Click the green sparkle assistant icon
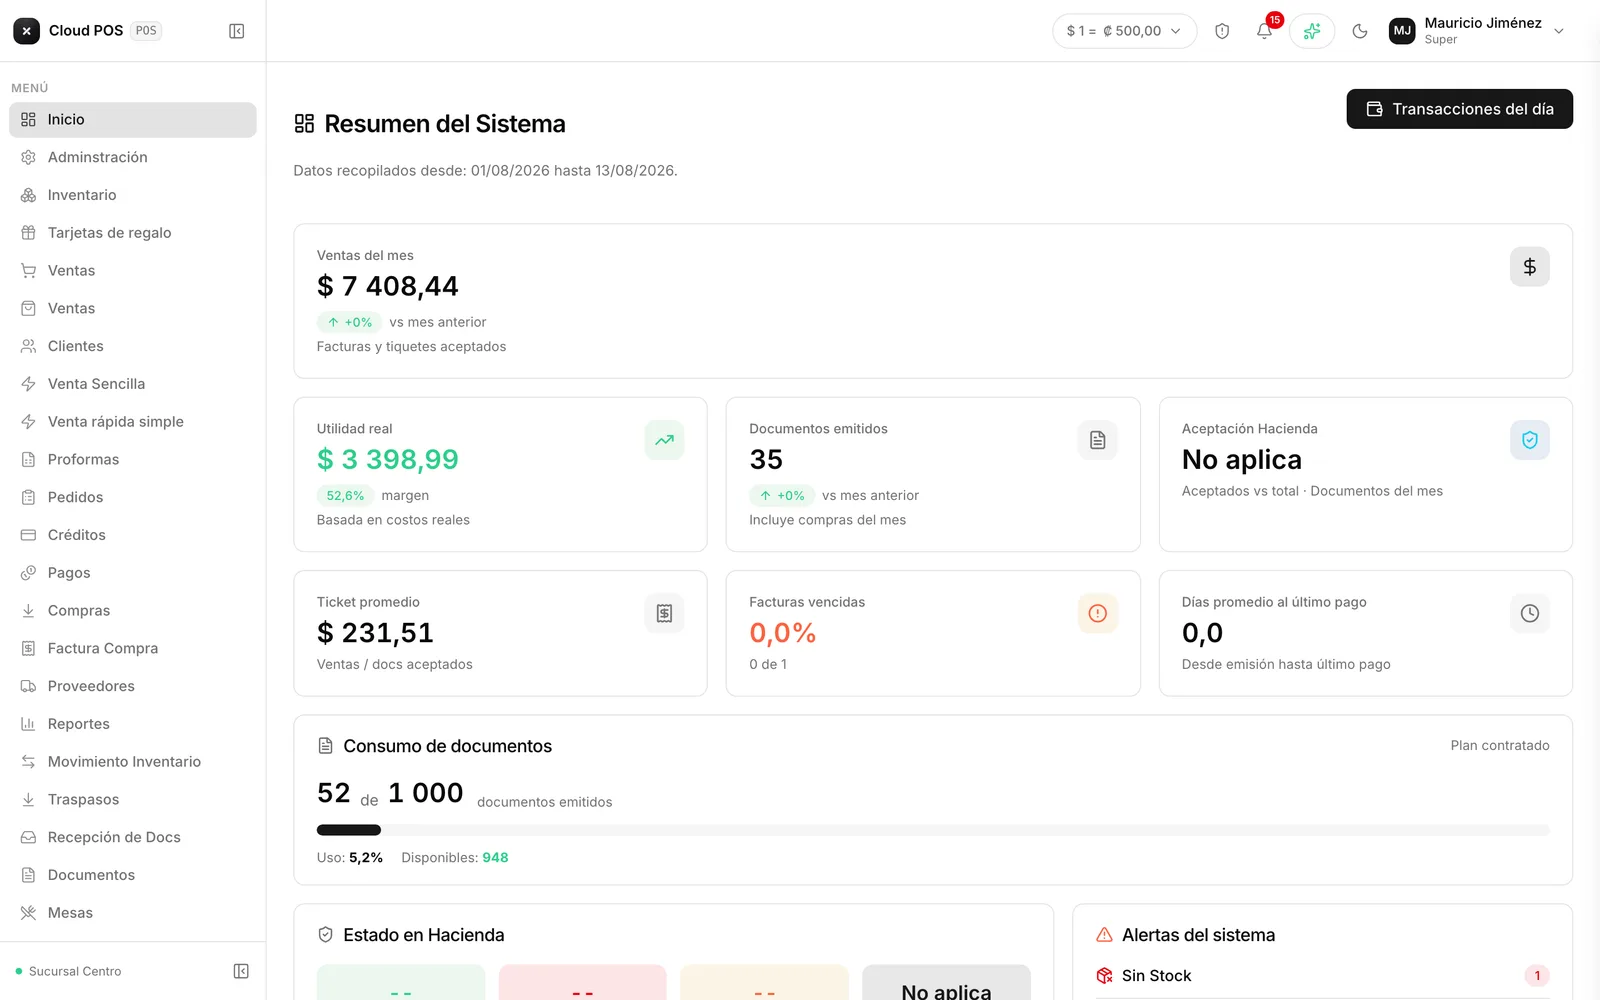This screenshot has width=1600, height=1000. pyautogui.click(x=1312, y=31)
